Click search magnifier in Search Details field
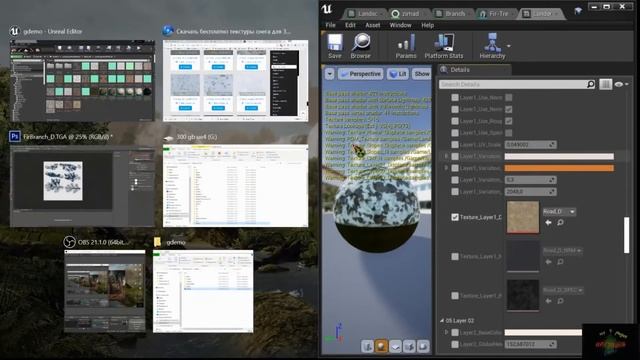The height and width of the screenshot is (360, 640). 590,84
